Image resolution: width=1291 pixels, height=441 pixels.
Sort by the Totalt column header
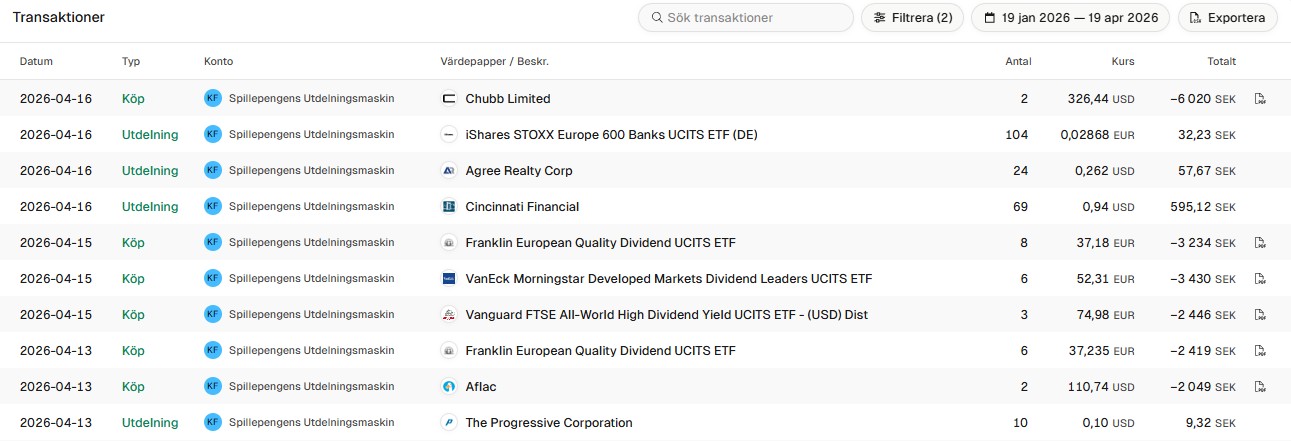[x=1221, y=62]
